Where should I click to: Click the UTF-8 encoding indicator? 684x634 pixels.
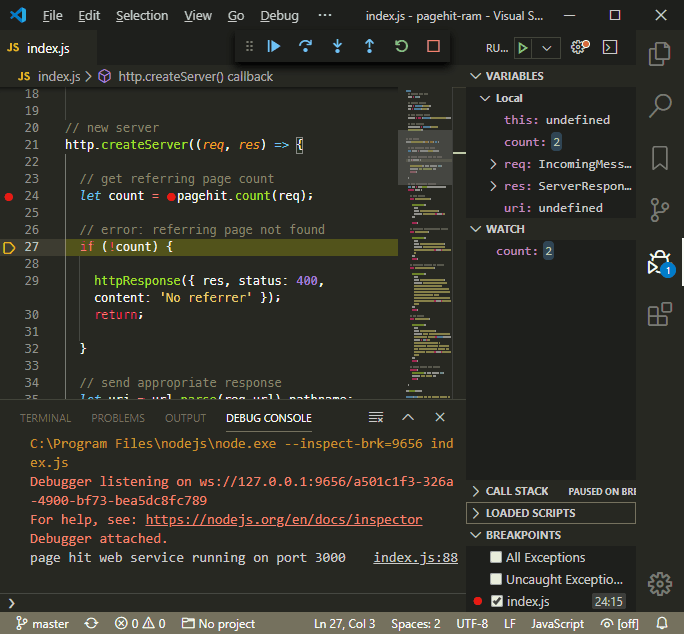pos(472,624)
